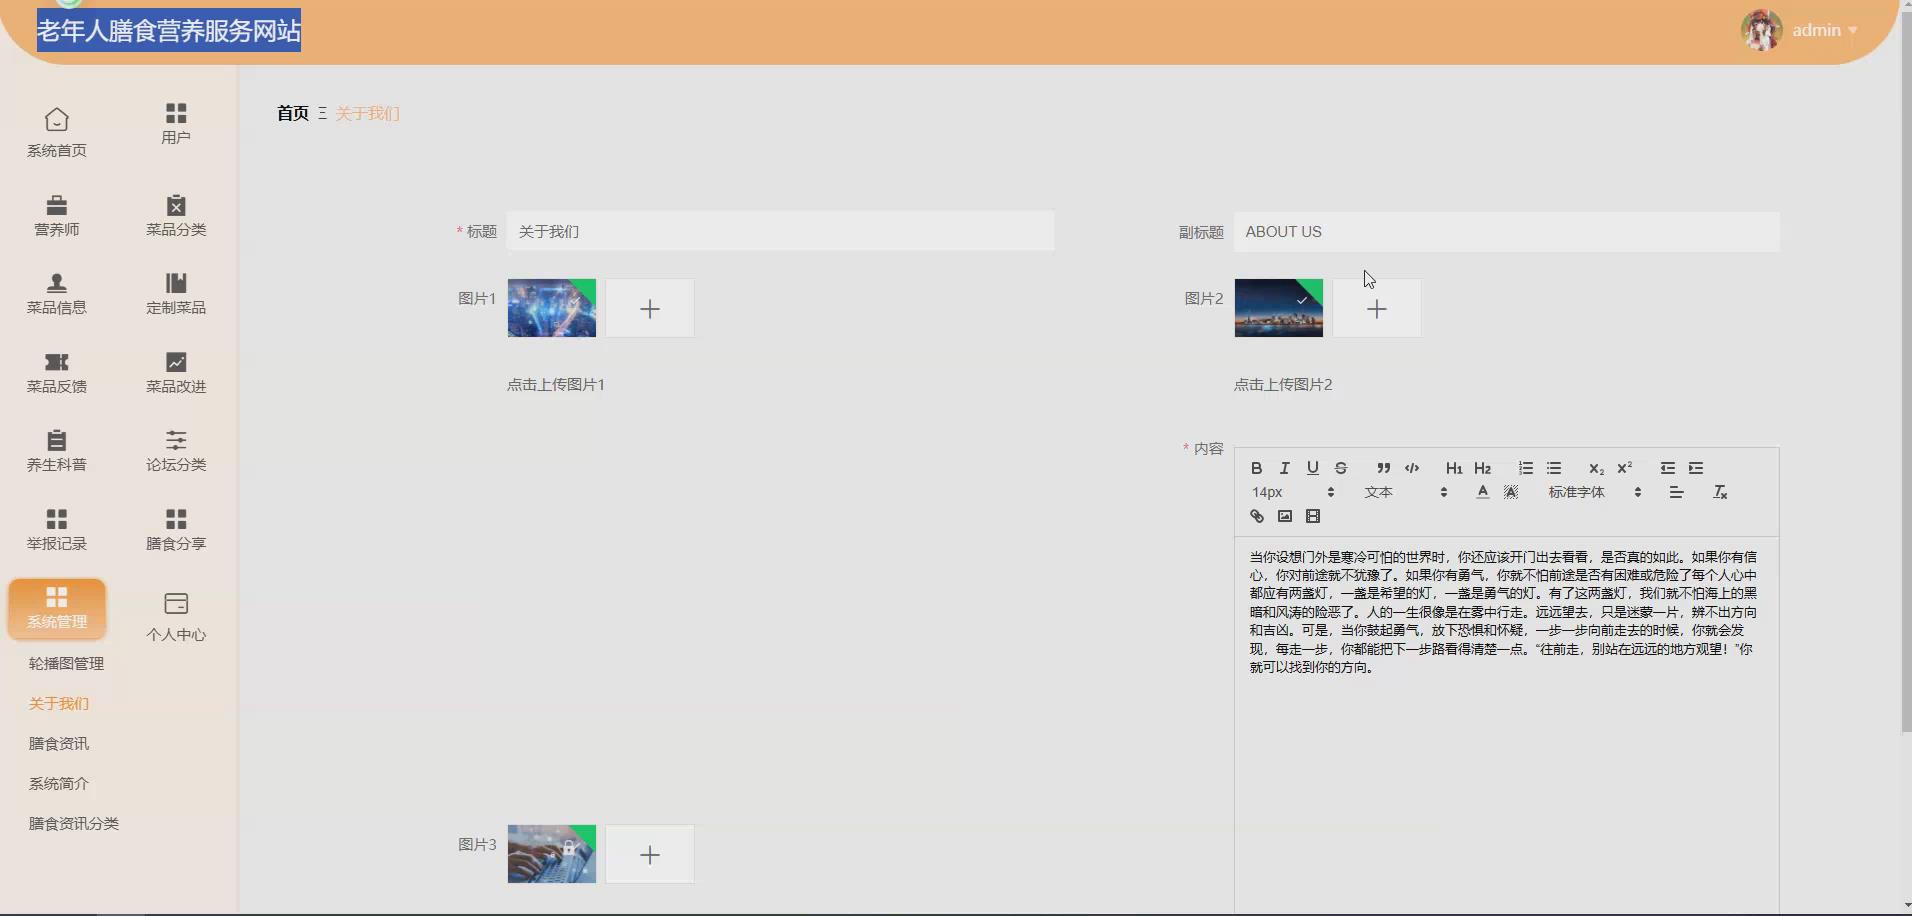
Task: Toggle underline formatting in the editor
Action: pyautogui.click(x=1313, y=468)
